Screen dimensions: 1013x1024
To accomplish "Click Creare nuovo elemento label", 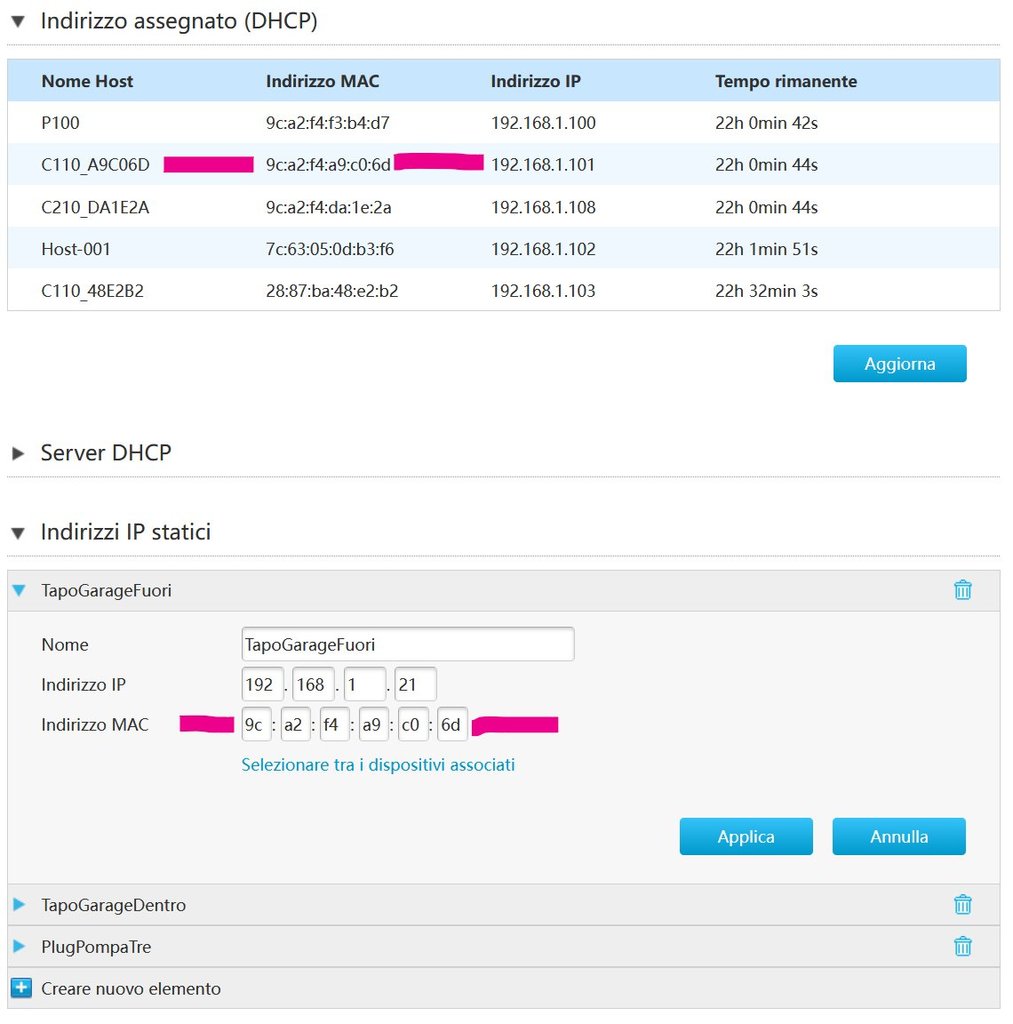I will click(131, 989).
